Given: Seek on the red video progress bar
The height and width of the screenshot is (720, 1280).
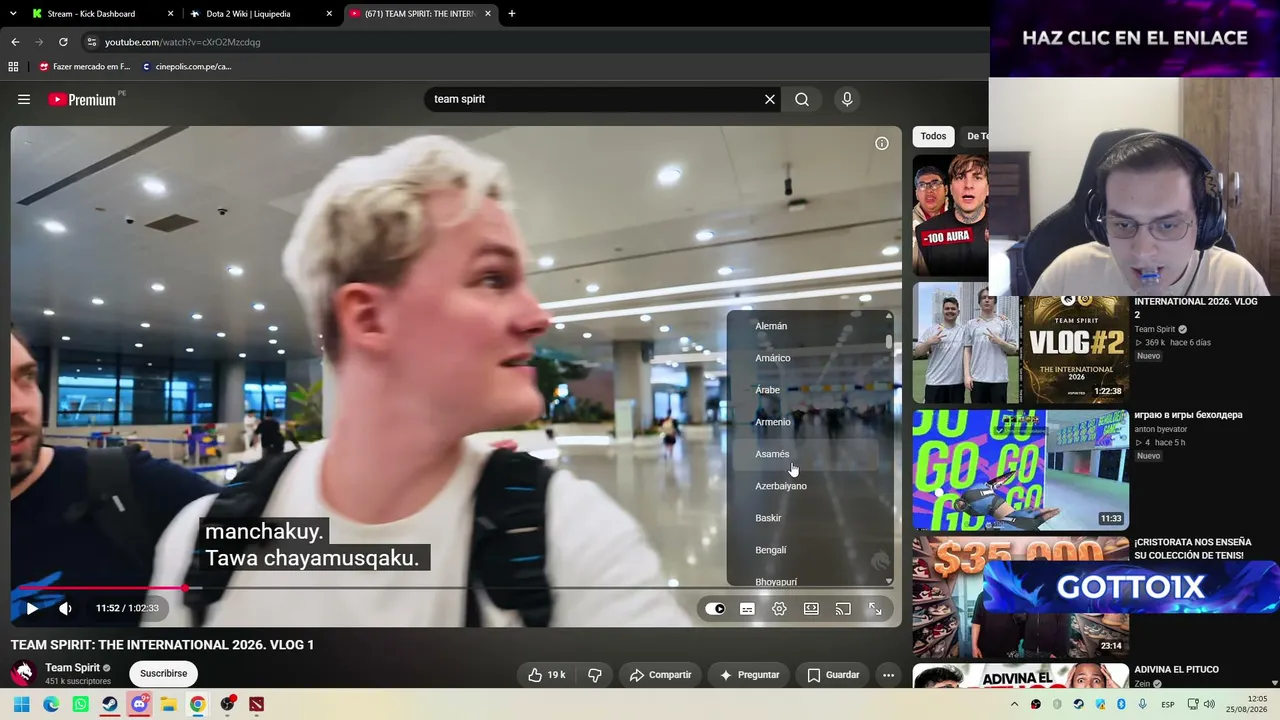Looking at the screenshot, I should point(456,588).
